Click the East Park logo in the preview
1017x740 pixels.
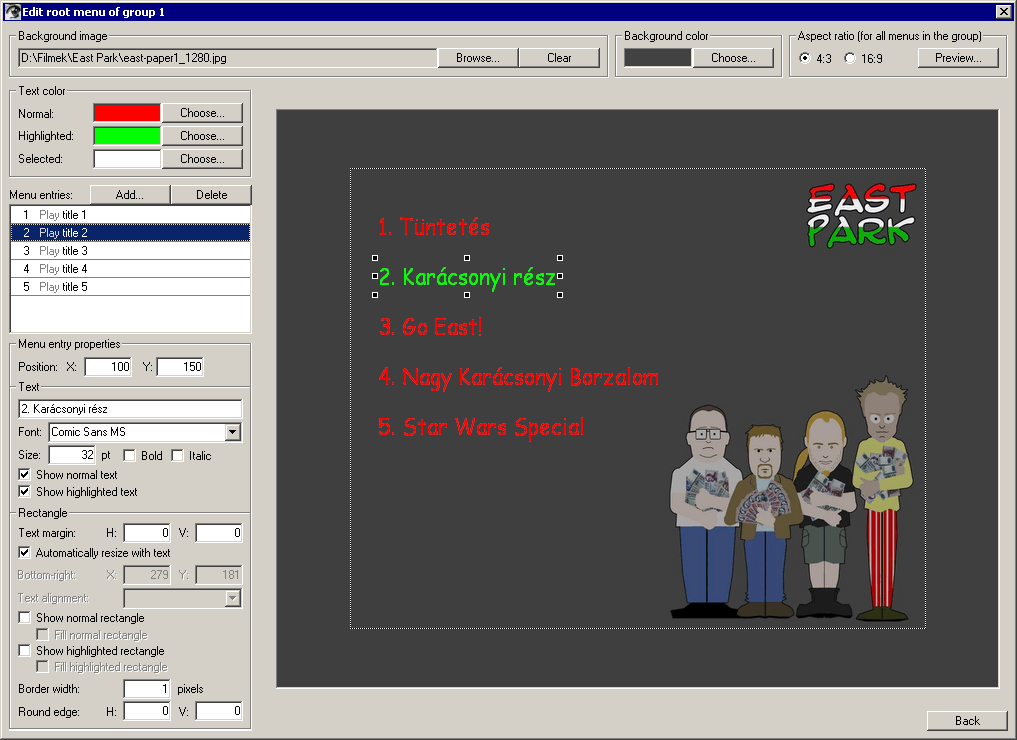coord(861,215)
